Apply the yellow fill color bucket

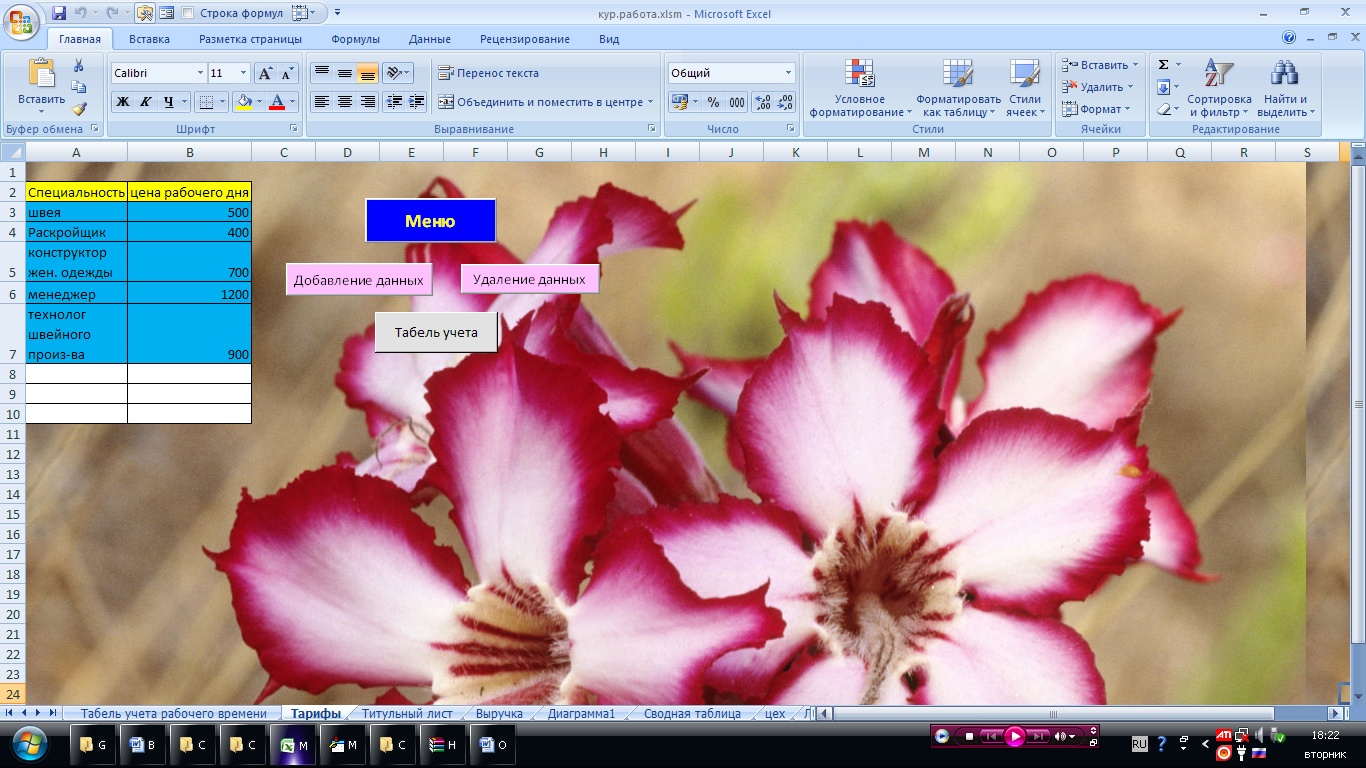click(243, 102)
